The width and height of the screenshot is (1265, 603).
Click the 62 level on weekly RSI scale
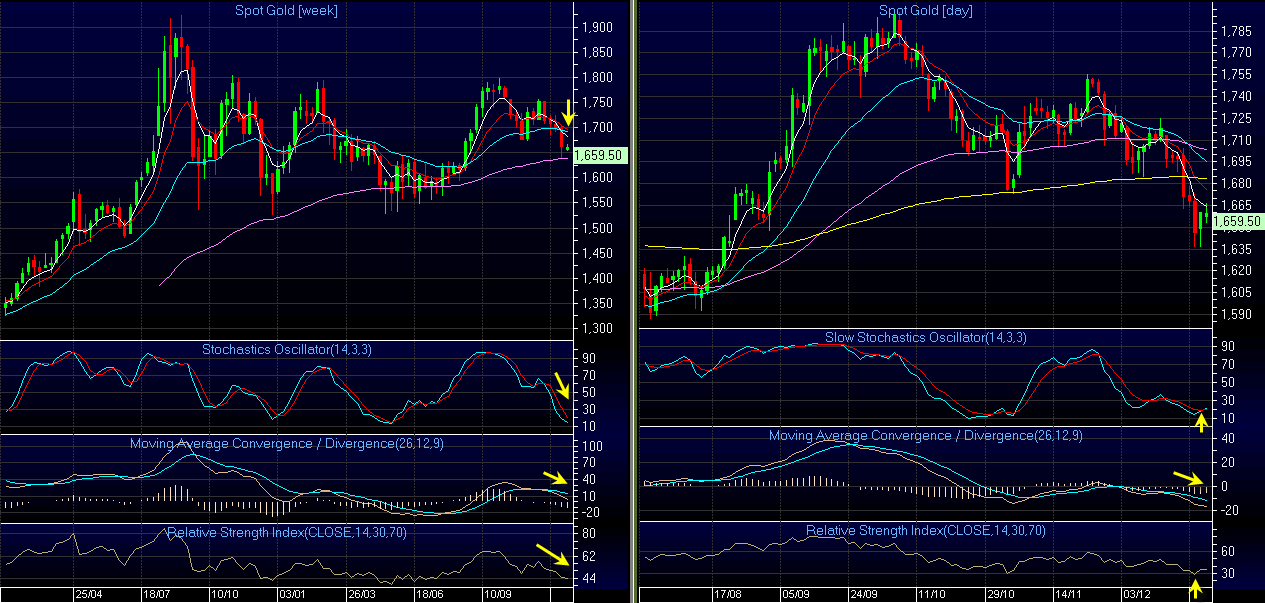[x=589, y=556]
